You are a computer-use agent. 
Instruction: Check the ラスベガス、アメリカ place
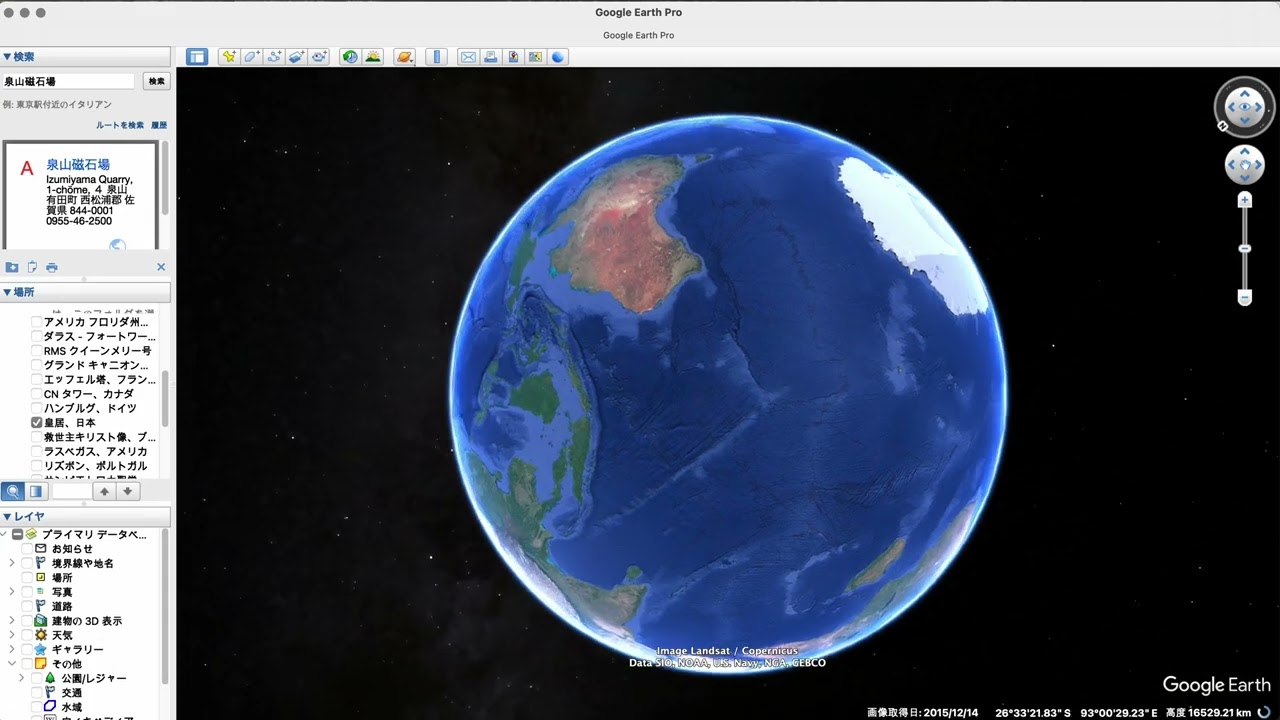coord(37,451)
